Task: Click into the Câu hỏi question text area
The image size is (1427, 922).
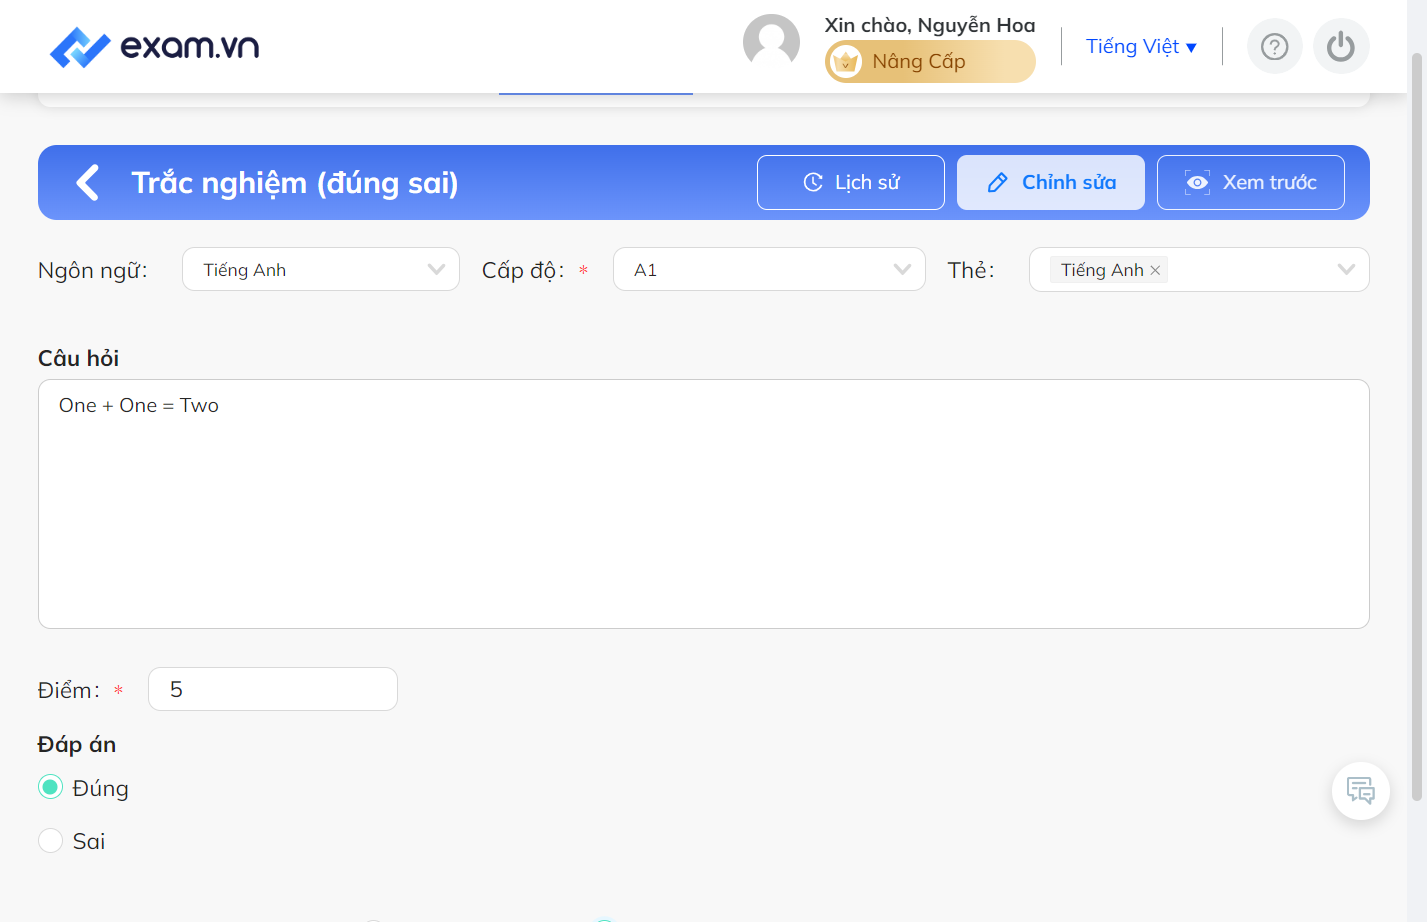Action: pyautogui.click(x=704, y=504)
